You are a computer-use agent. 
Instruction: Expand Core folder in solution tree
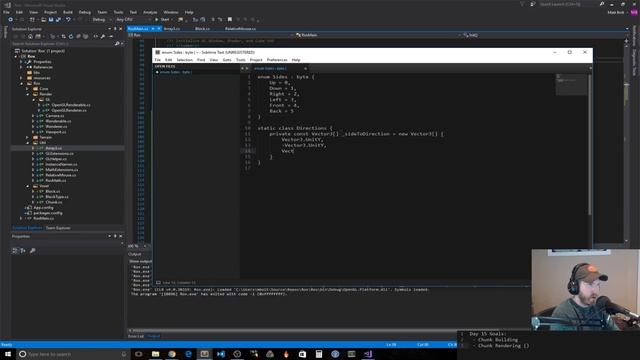tap(27, 89)
